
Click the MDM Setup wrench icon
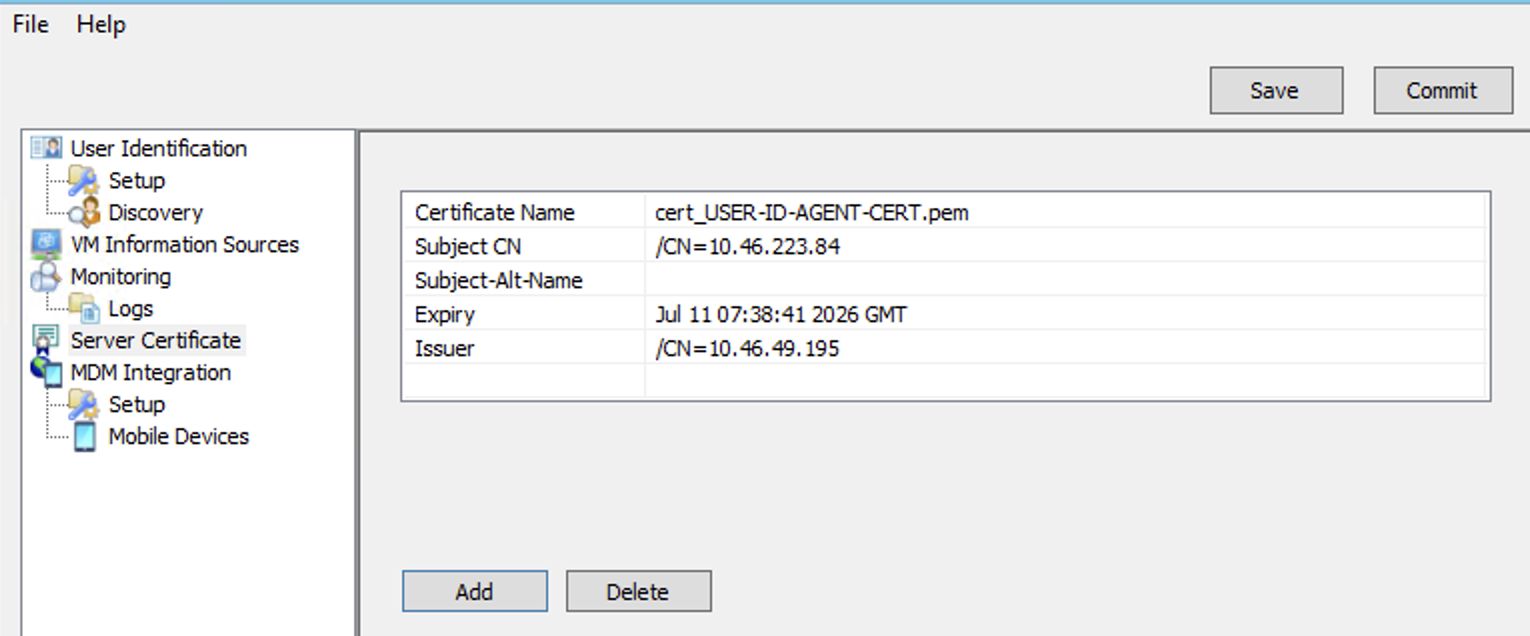click(84, 404)
